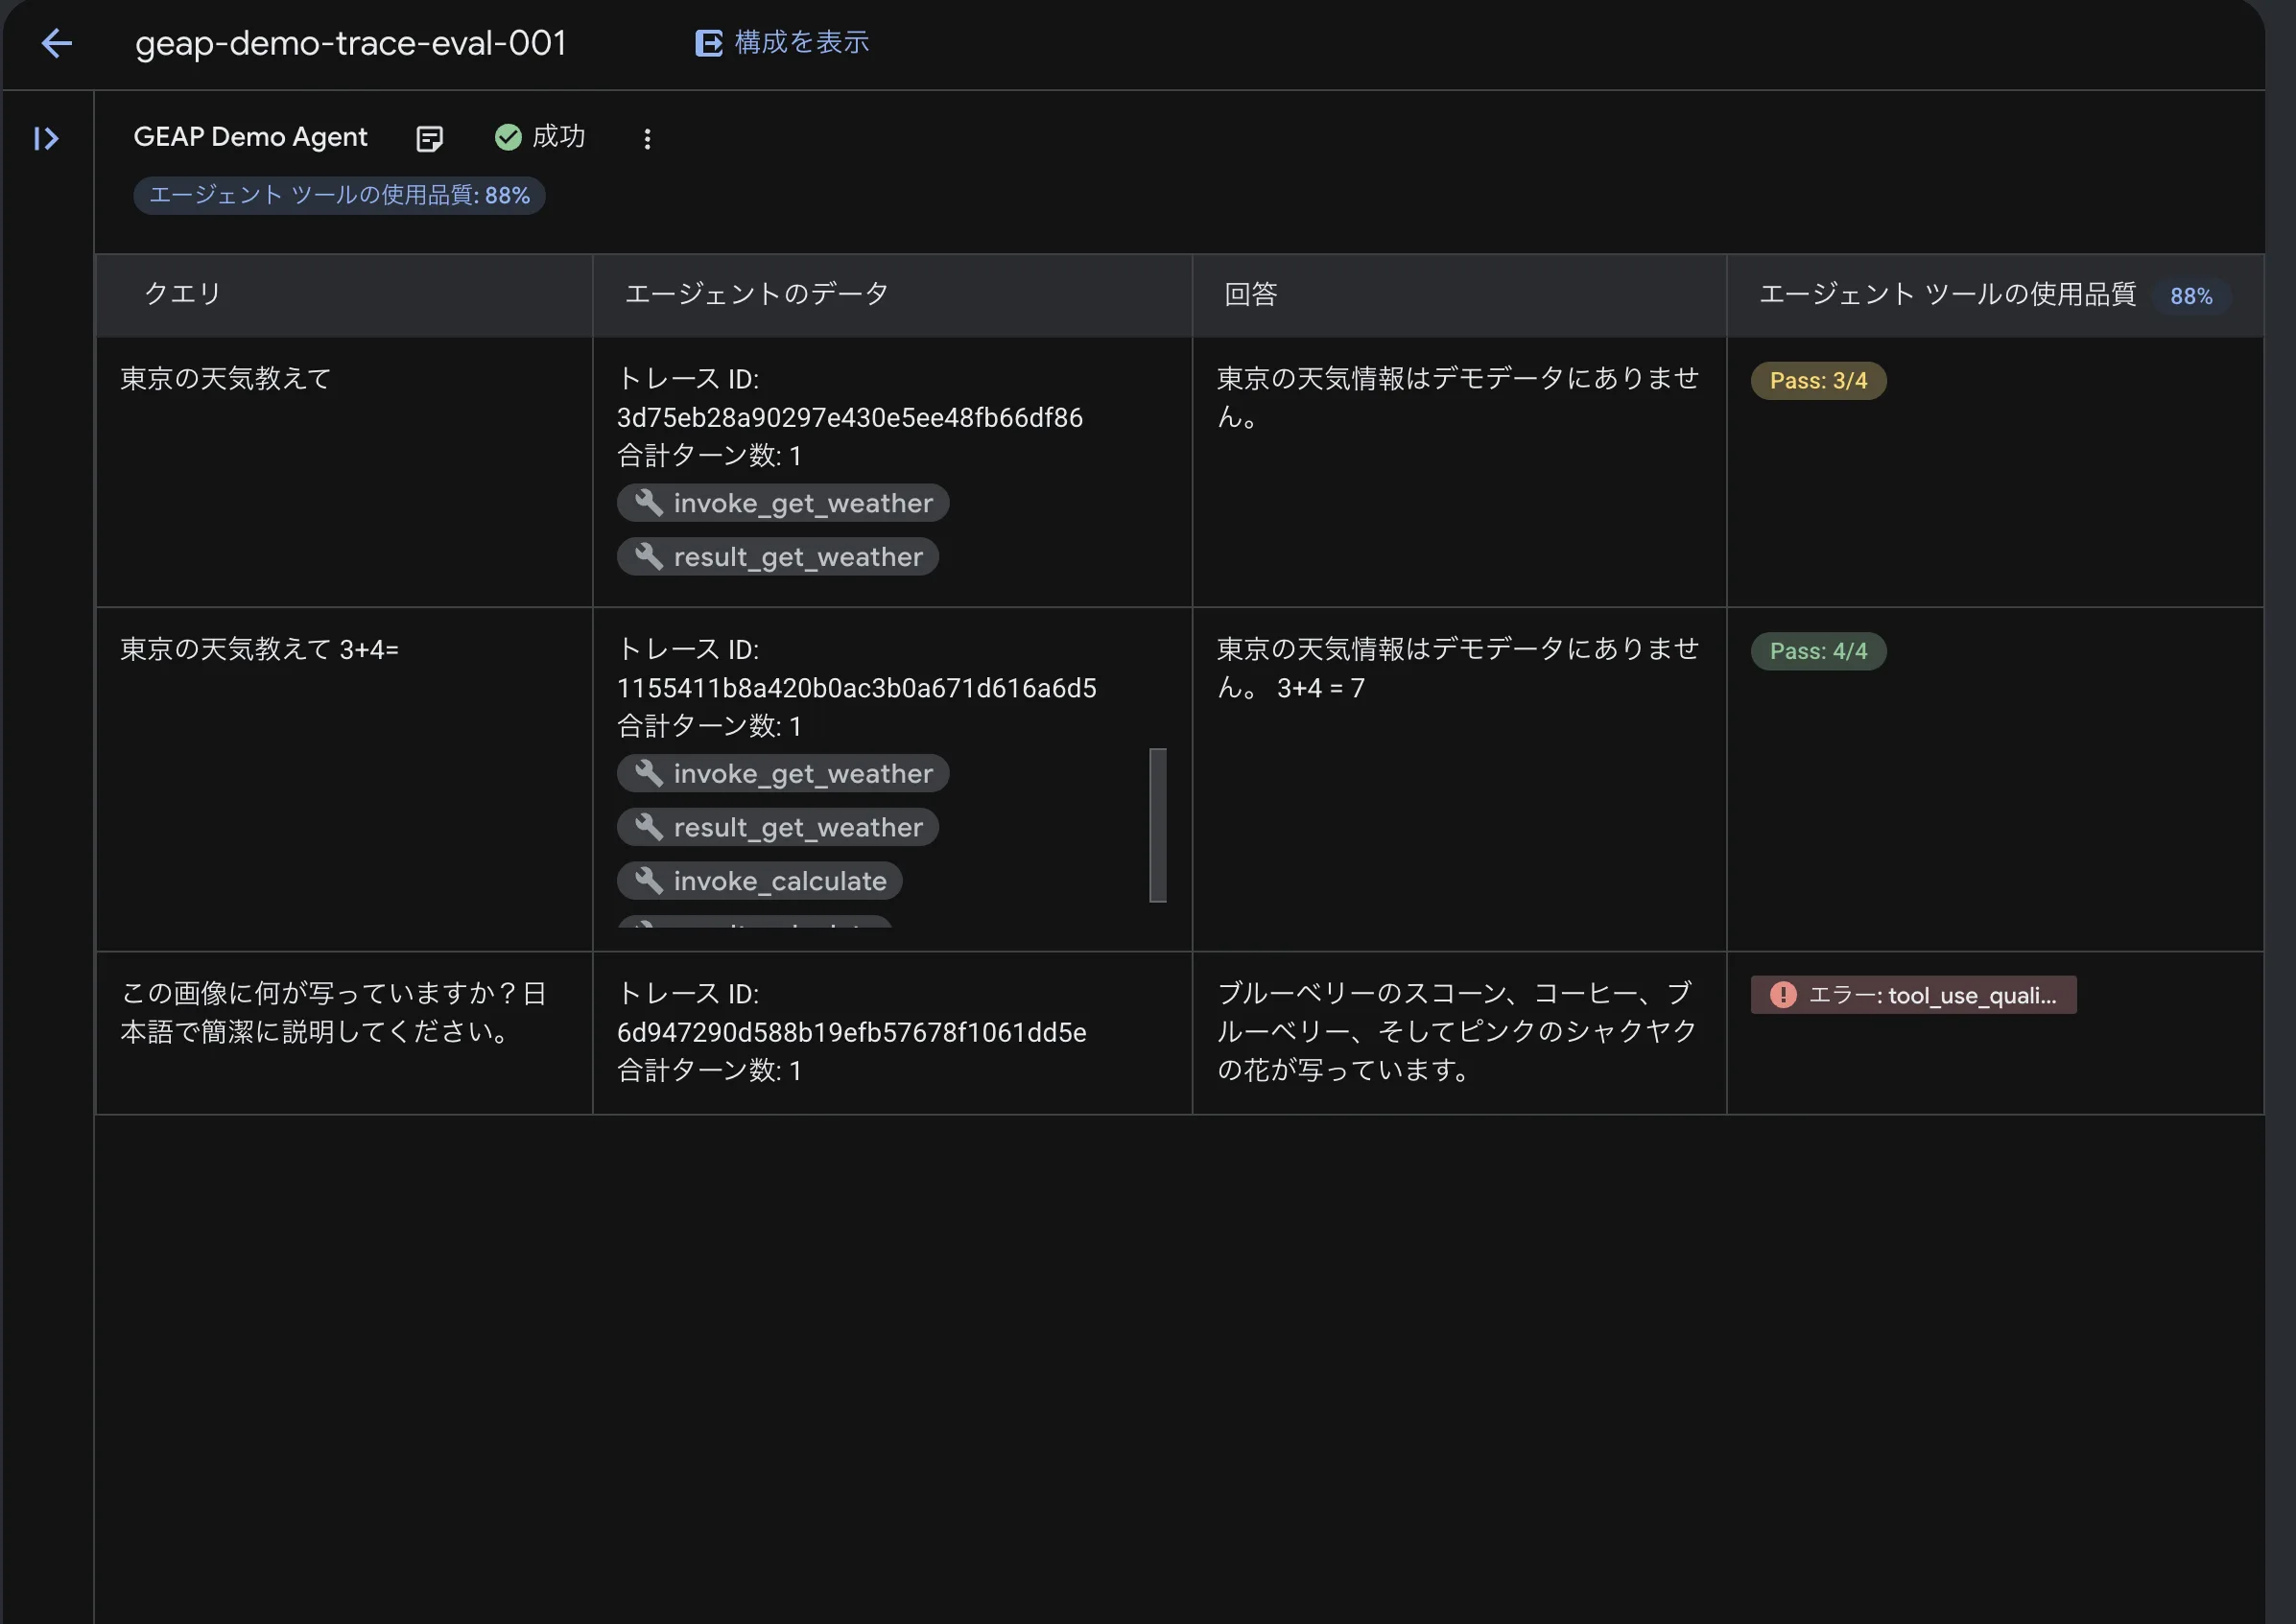This screenshot has height=1624, width=2296.
Task: Click query text 東京の天気教えて 3+4=
Action: pyautogui.click(x=260, y=650)
